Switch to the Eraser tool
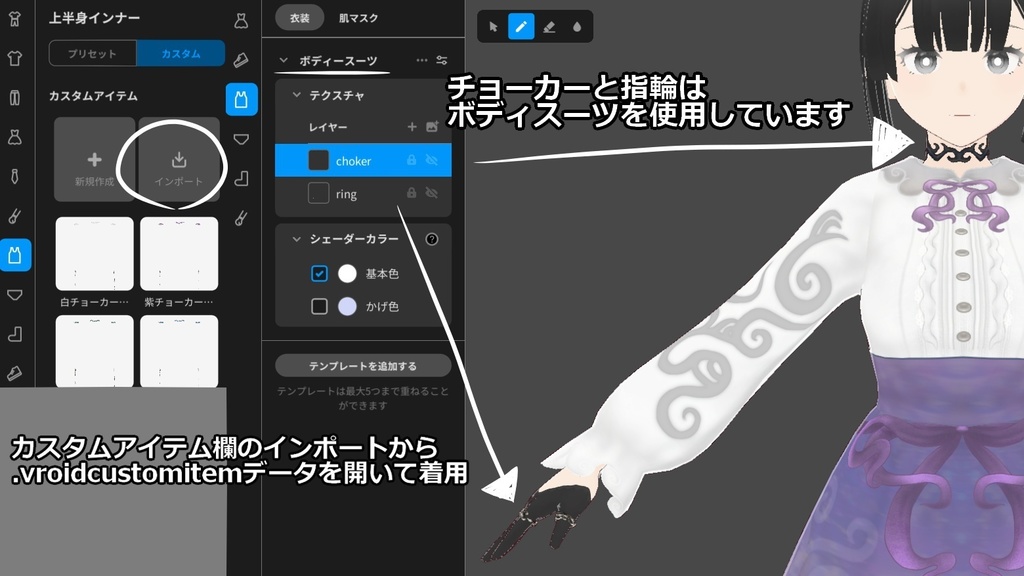The height and width of the screenshot is (576, 1024). pos(549,27)
